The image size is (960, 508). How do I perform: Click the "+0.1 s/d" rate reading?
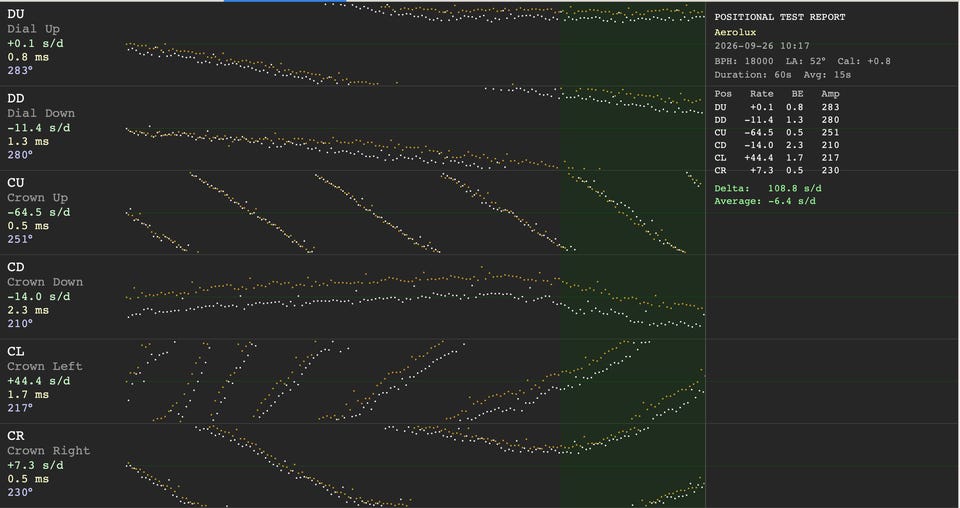click(35, 43)
